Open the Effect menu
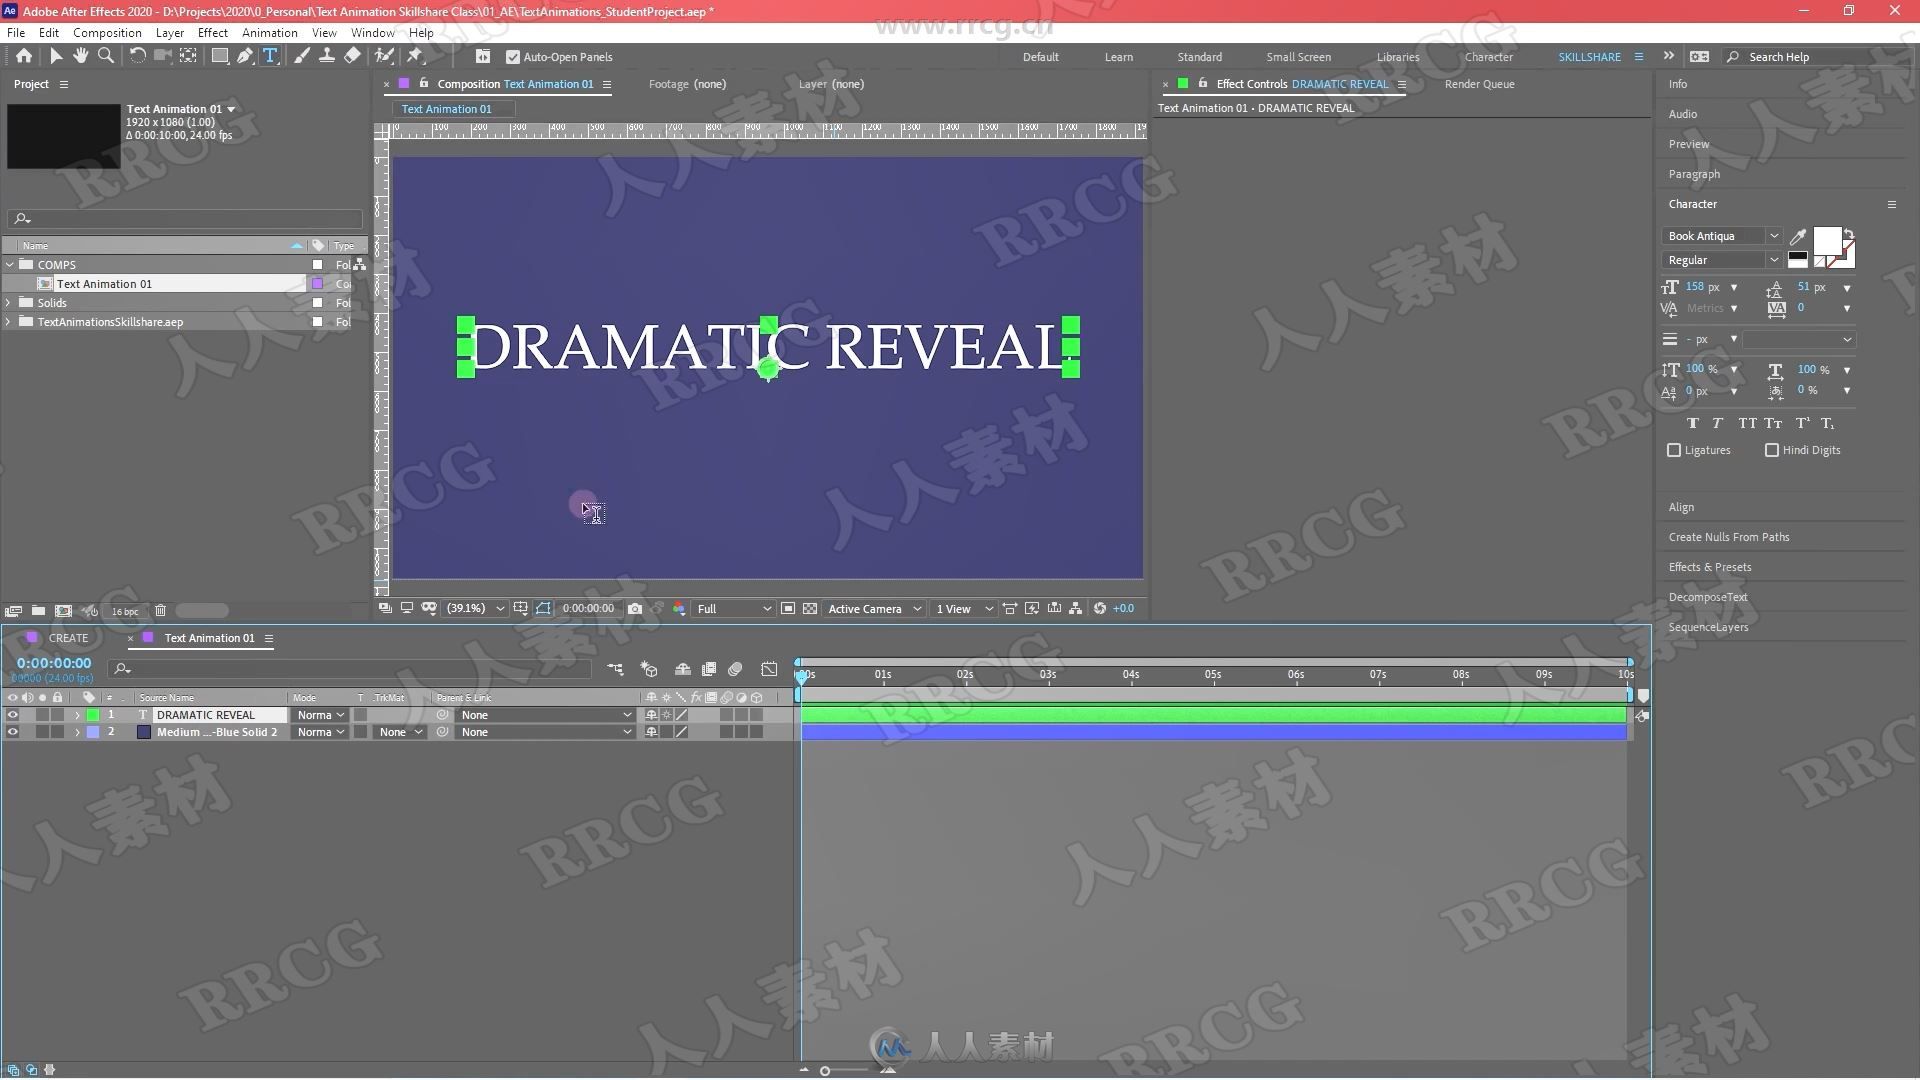 coord(212,33)
